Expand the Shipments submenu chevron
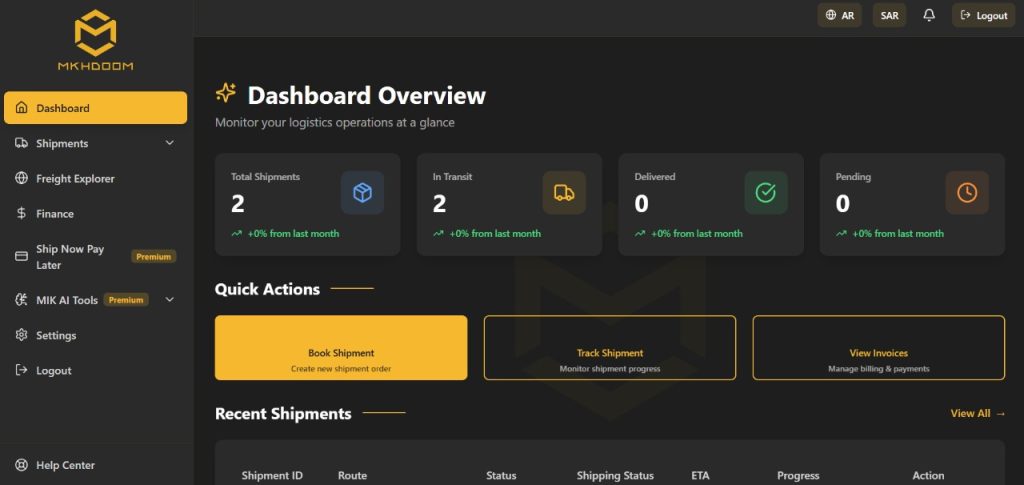This screenshot has height=485, width=1024. (x=170, y=143)
